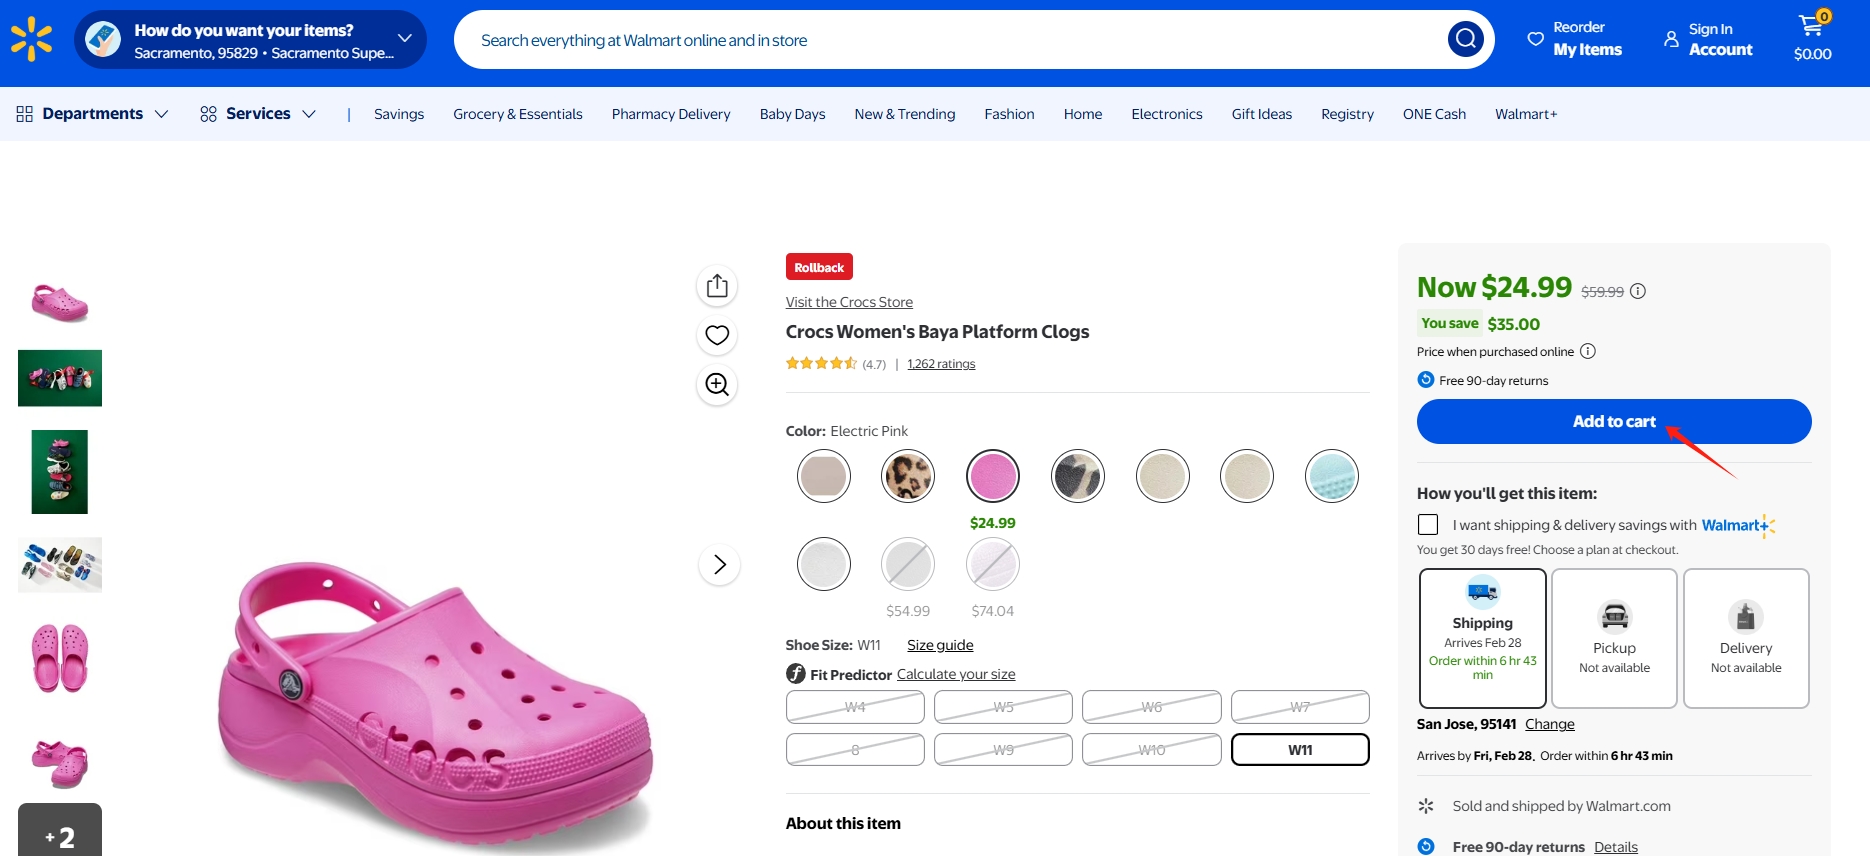Open Pharmacy Delivery
This screenshot has height=856, width=1870.
[671, 114]
